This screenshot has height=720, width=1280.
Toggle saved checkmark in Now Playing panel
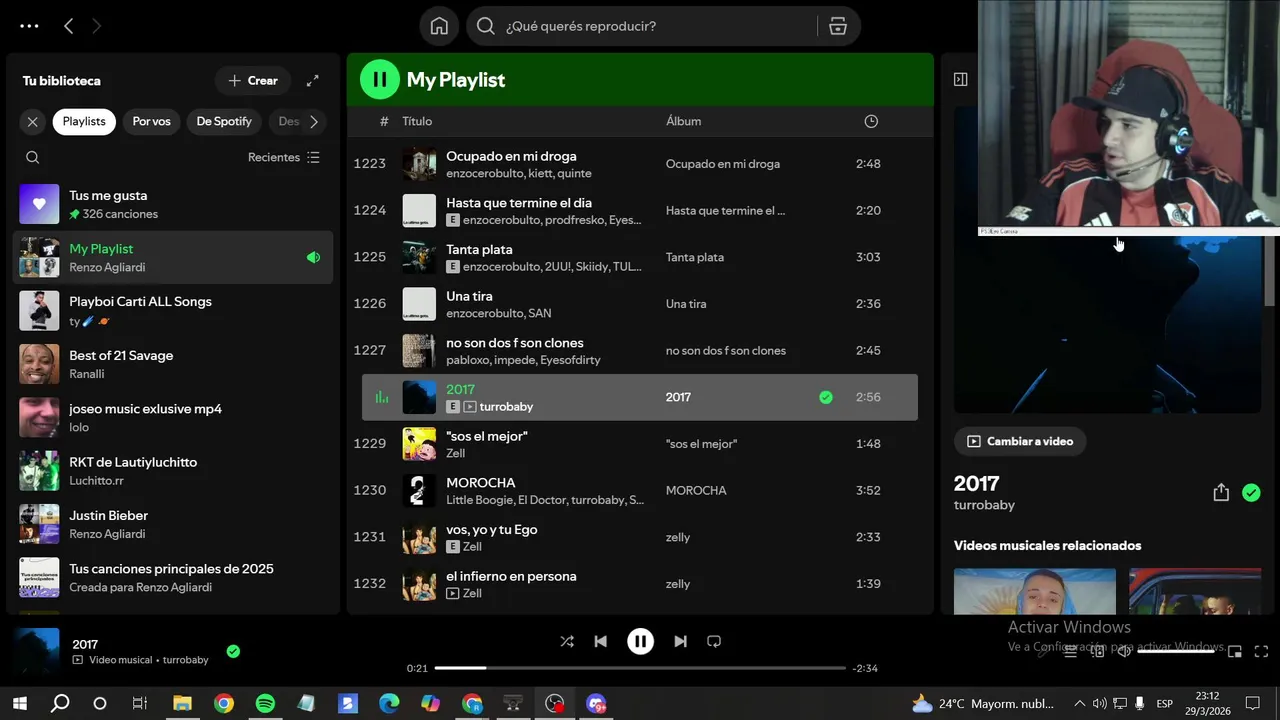point(1251,493)
